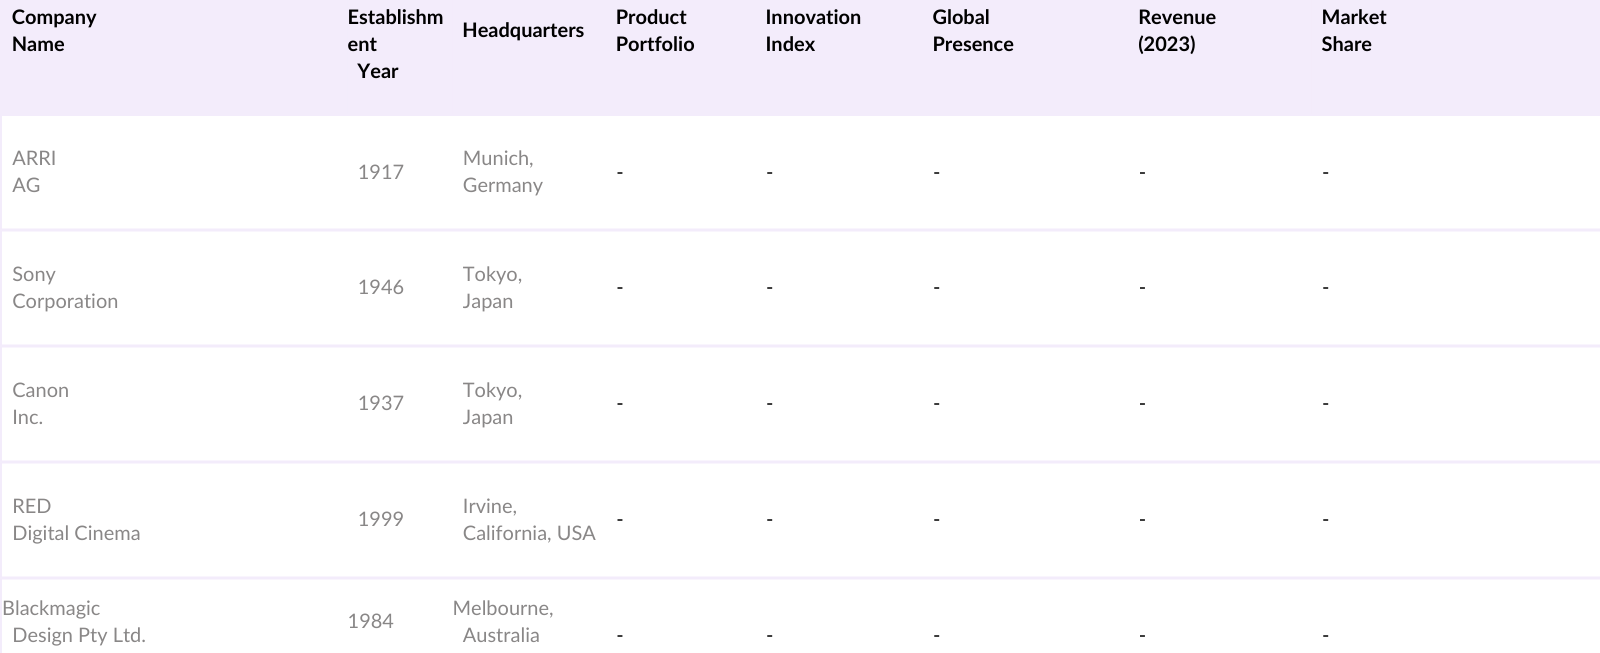Click the Headquarters column header

click(522, 31)
